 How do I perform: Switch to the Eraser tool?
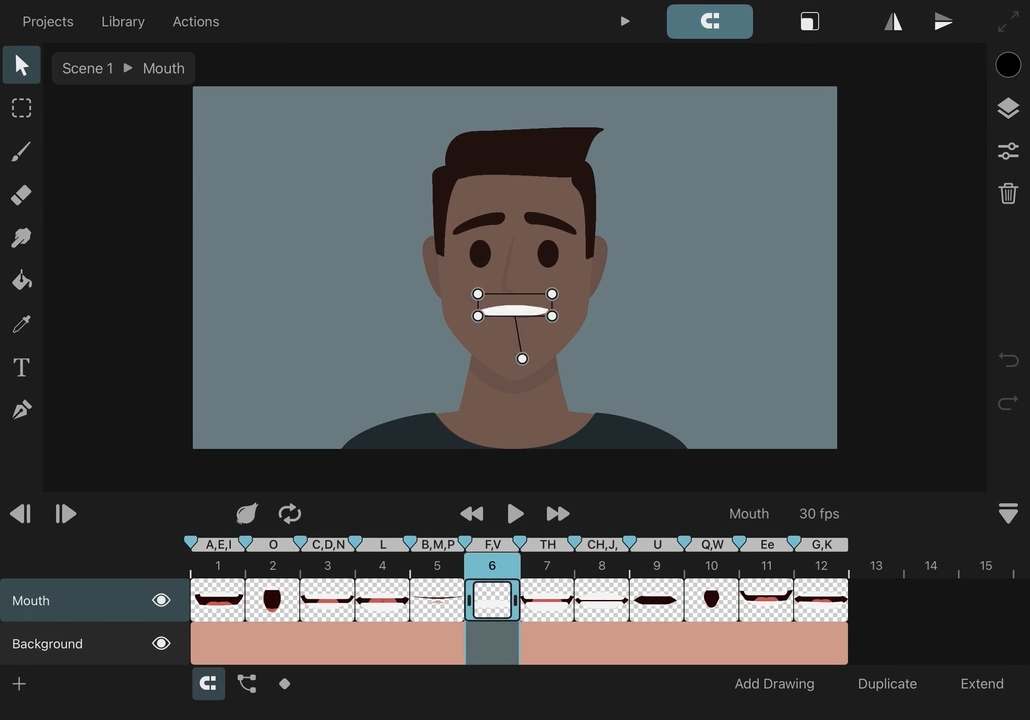tap(21, 194)
